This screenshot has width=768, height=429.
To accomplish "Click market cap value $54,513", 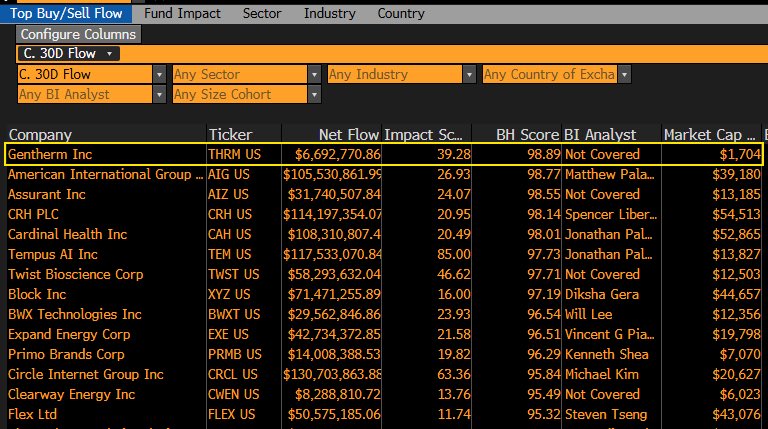I will (x=736, y=214).
